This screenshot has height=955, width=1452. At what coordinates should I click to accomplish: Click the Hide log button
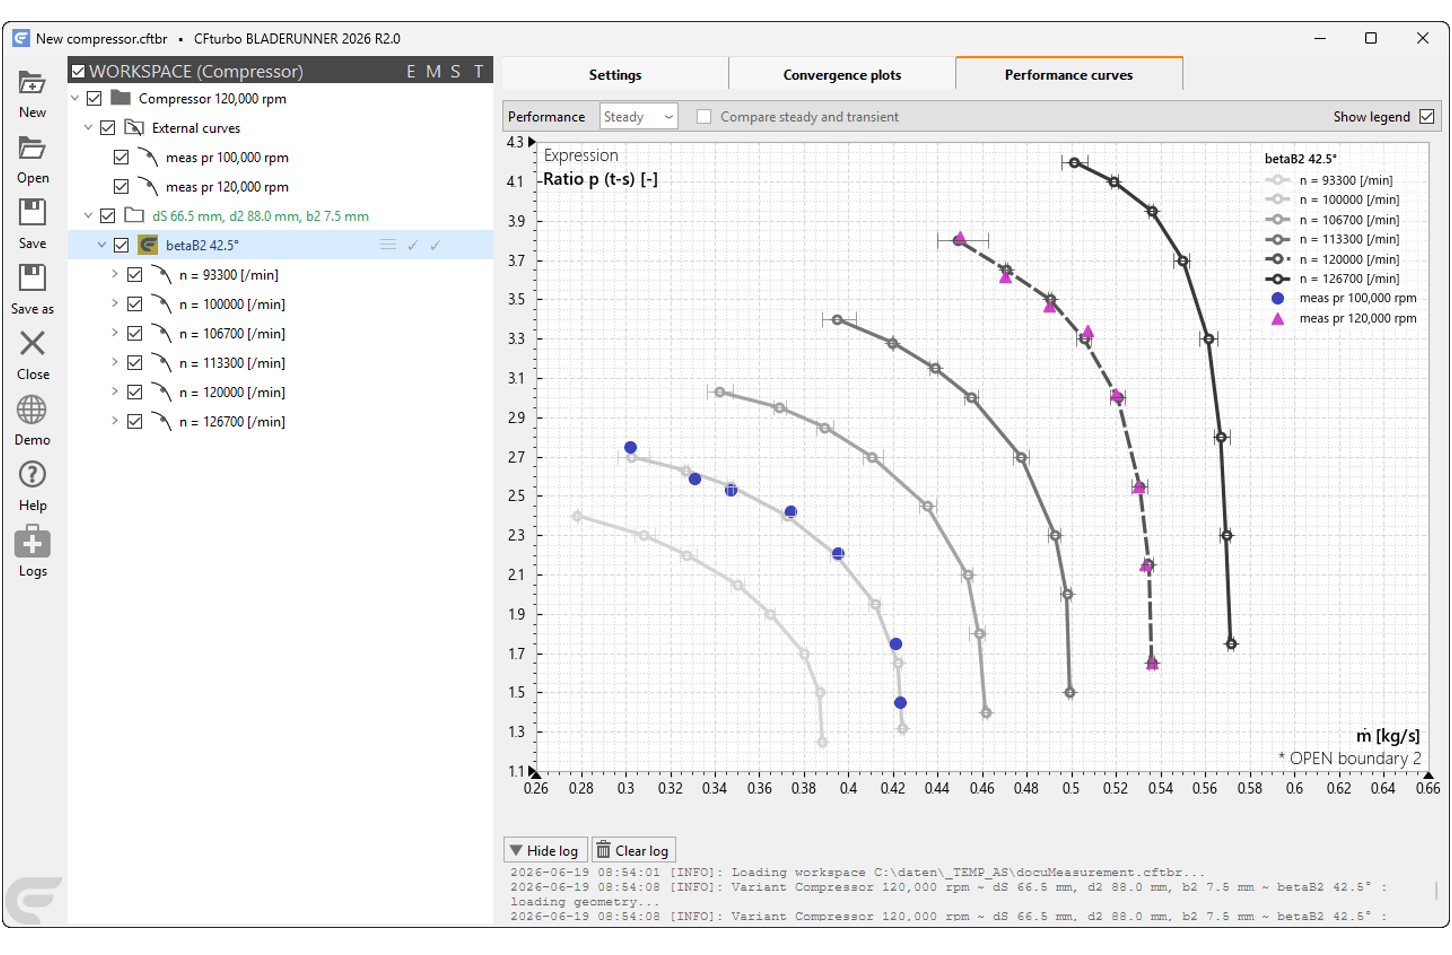pyautogui.click(x=545, y=850)
